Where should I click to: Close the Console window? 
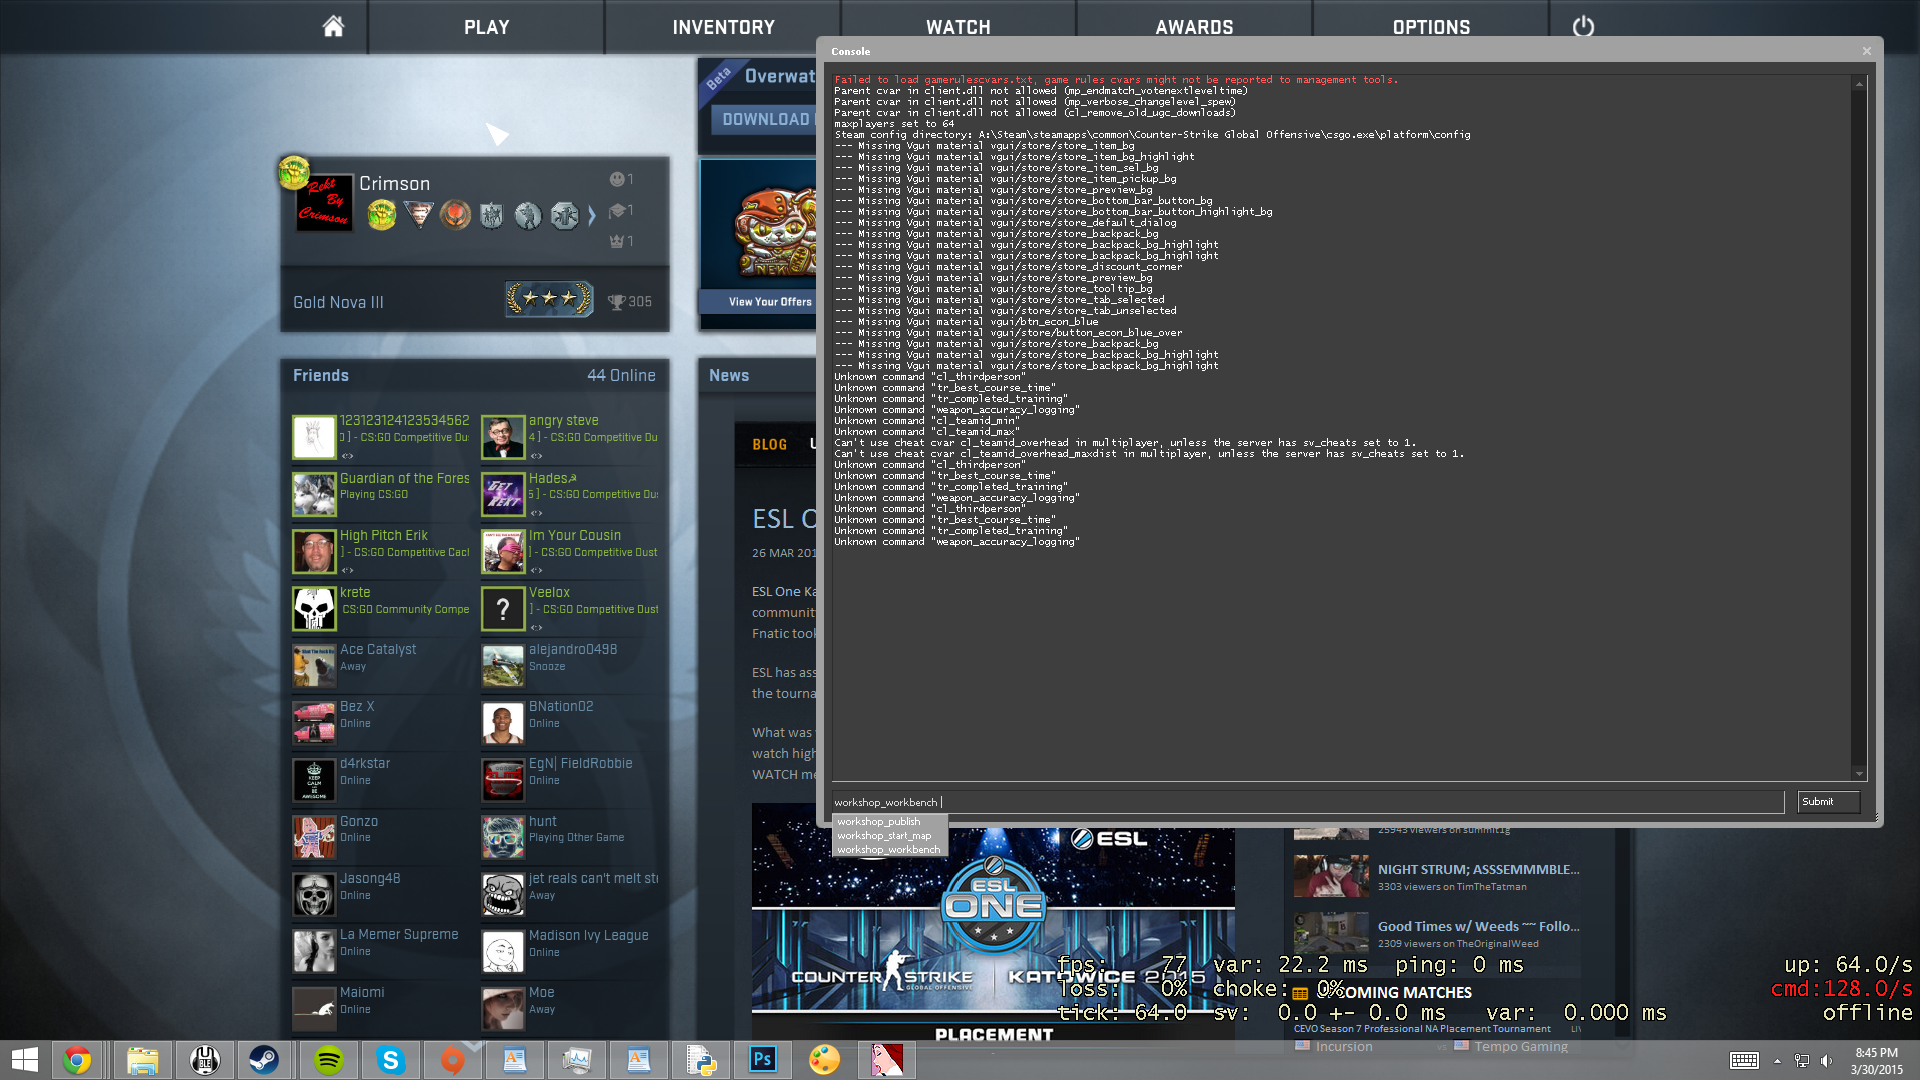(1866, 51)
